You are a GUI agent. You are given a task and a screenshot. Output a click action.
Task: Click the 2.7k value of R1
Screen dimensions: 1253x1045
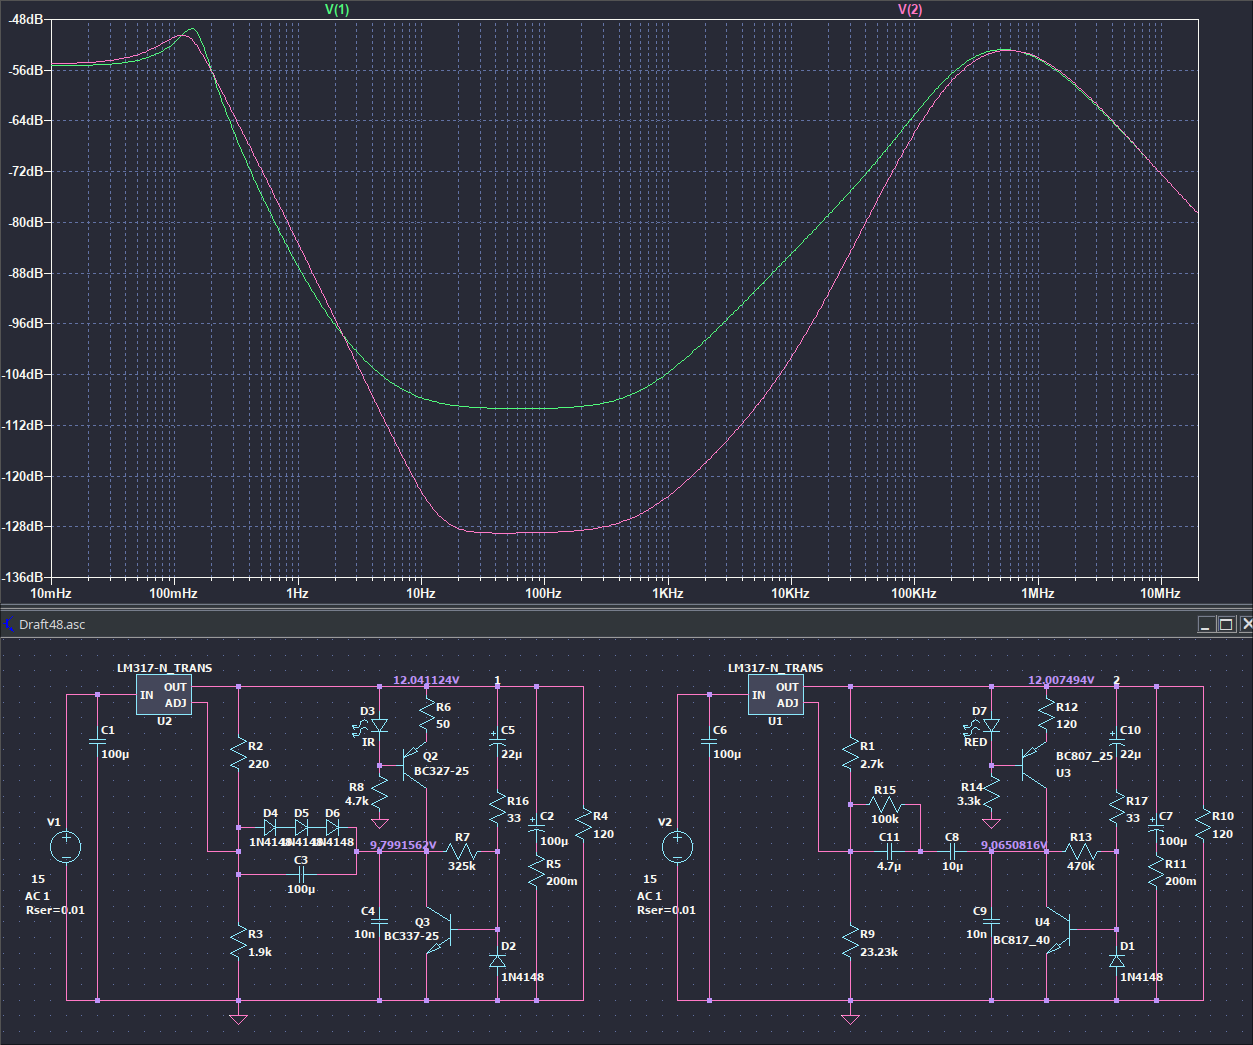pyautogui.click(x=872, y=764)
